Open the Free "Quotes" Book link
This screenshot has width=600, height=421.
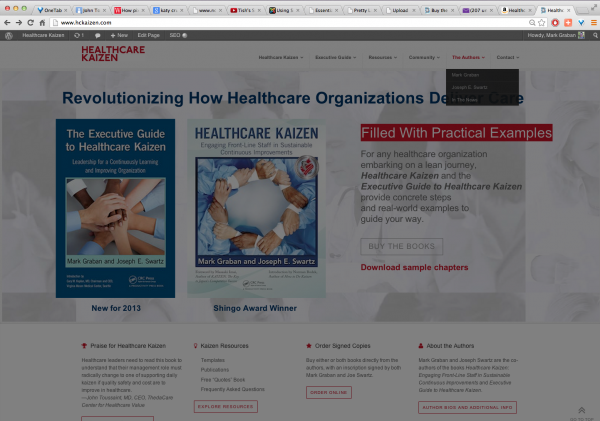(x=223, y=380)
